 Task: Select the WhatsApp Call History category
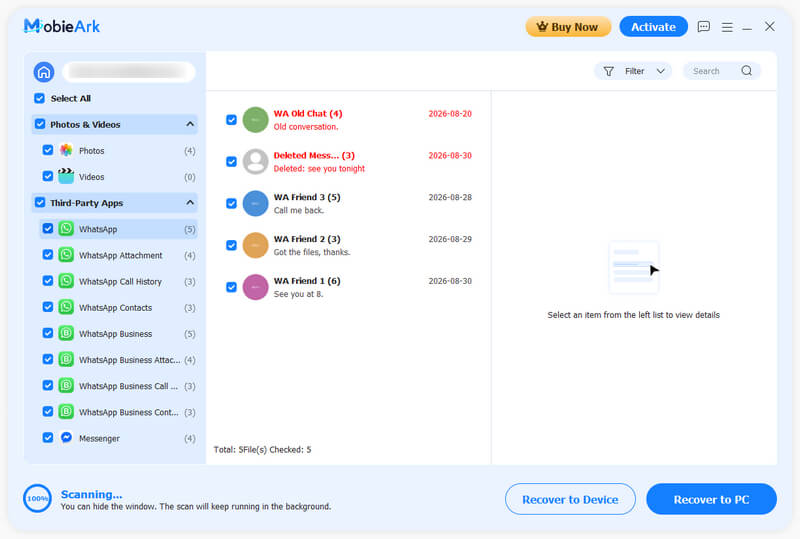tap(118, 281)
